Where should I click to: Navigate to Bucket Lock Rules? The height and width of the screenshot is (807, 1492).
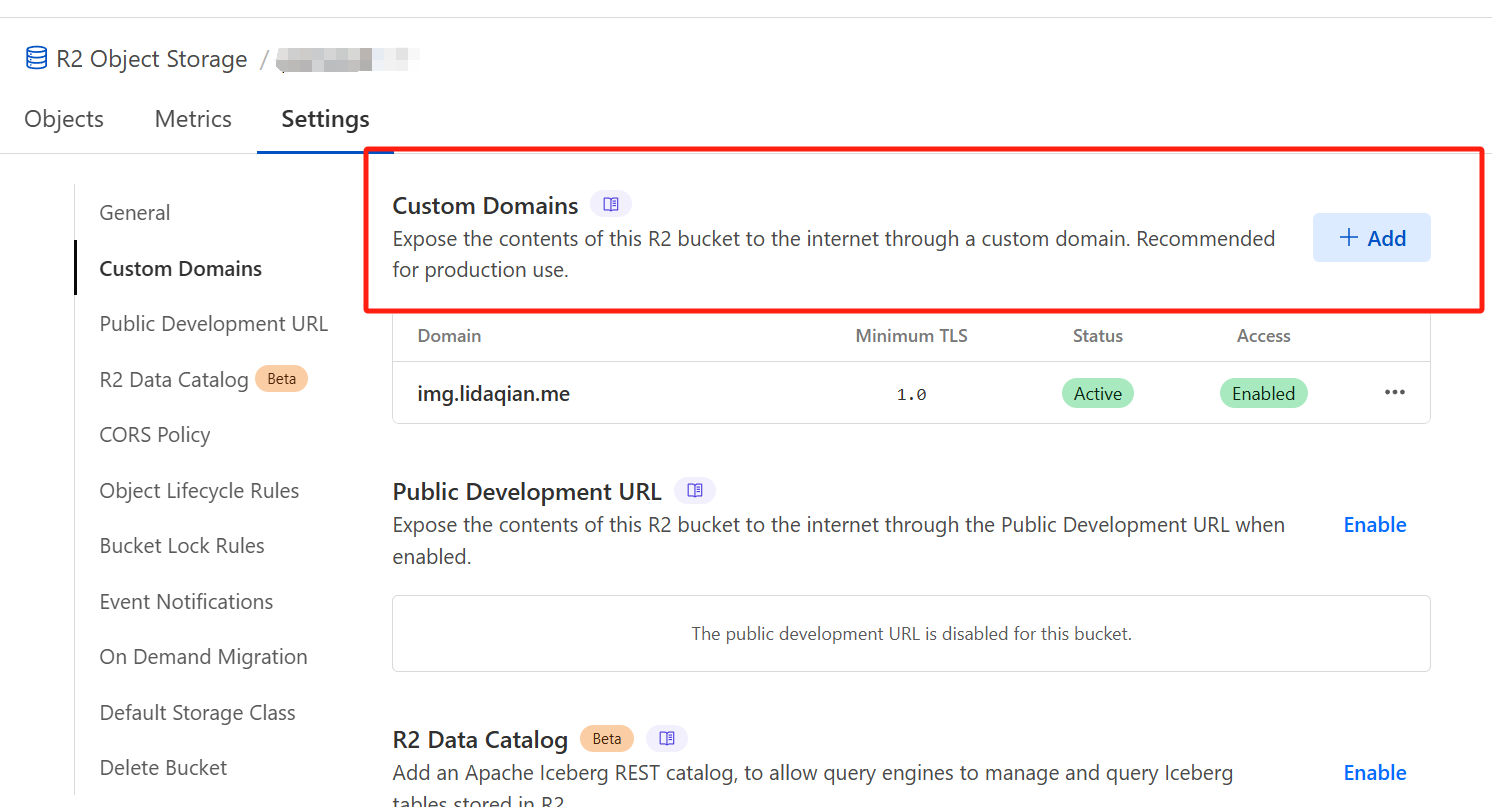pos(182,546)
